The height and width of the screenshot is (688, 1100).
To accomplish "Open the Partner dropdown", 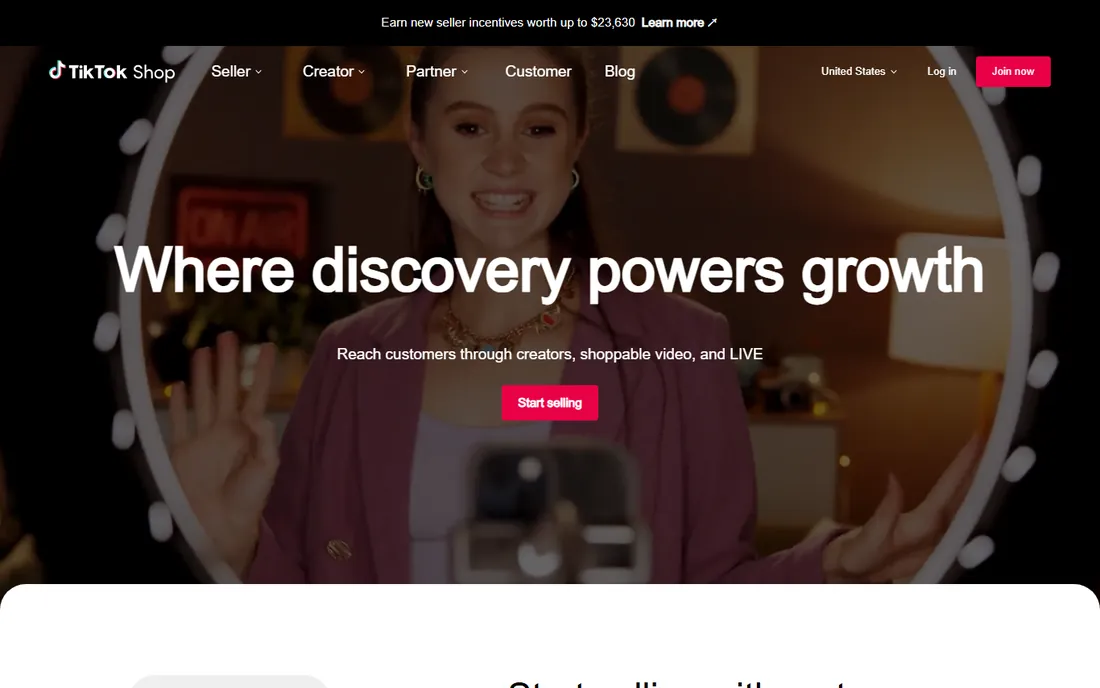I will click(x=436, y=72).
